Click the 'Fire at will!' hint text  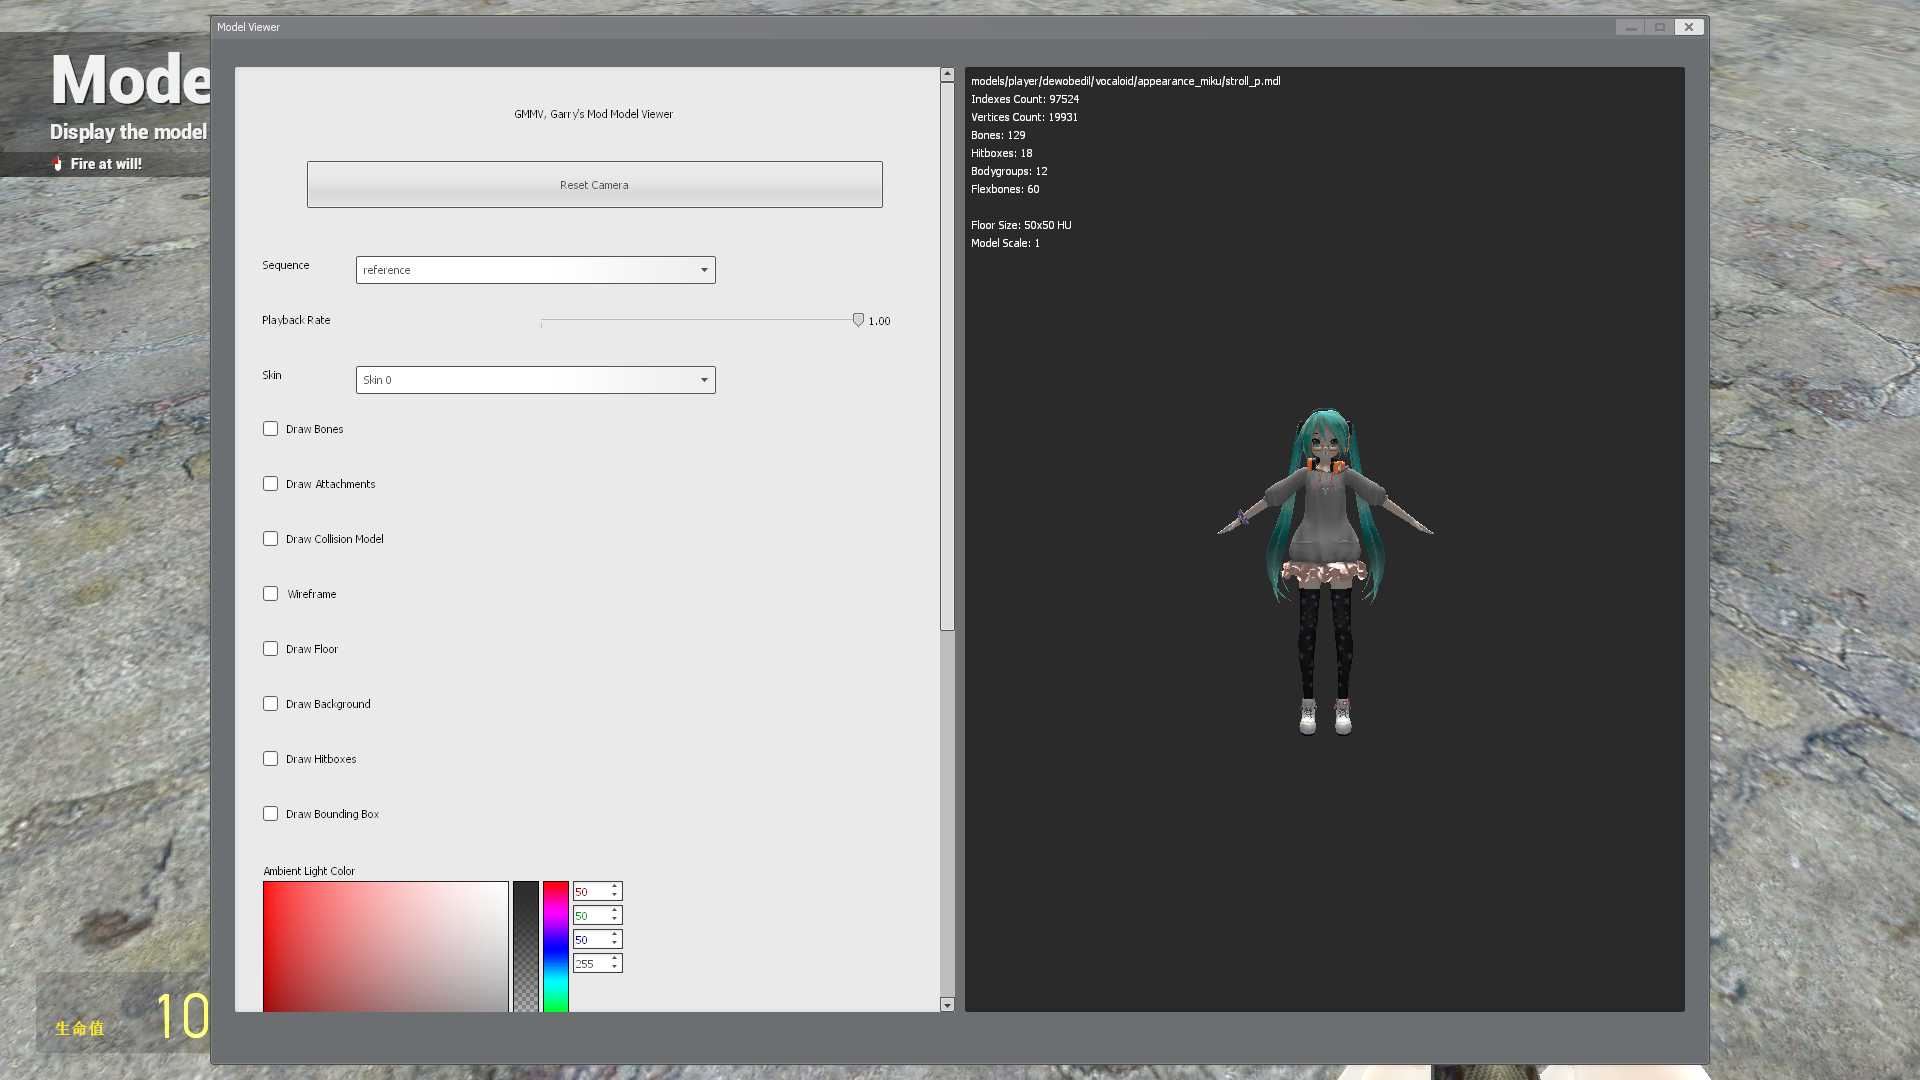click(106, 164)
